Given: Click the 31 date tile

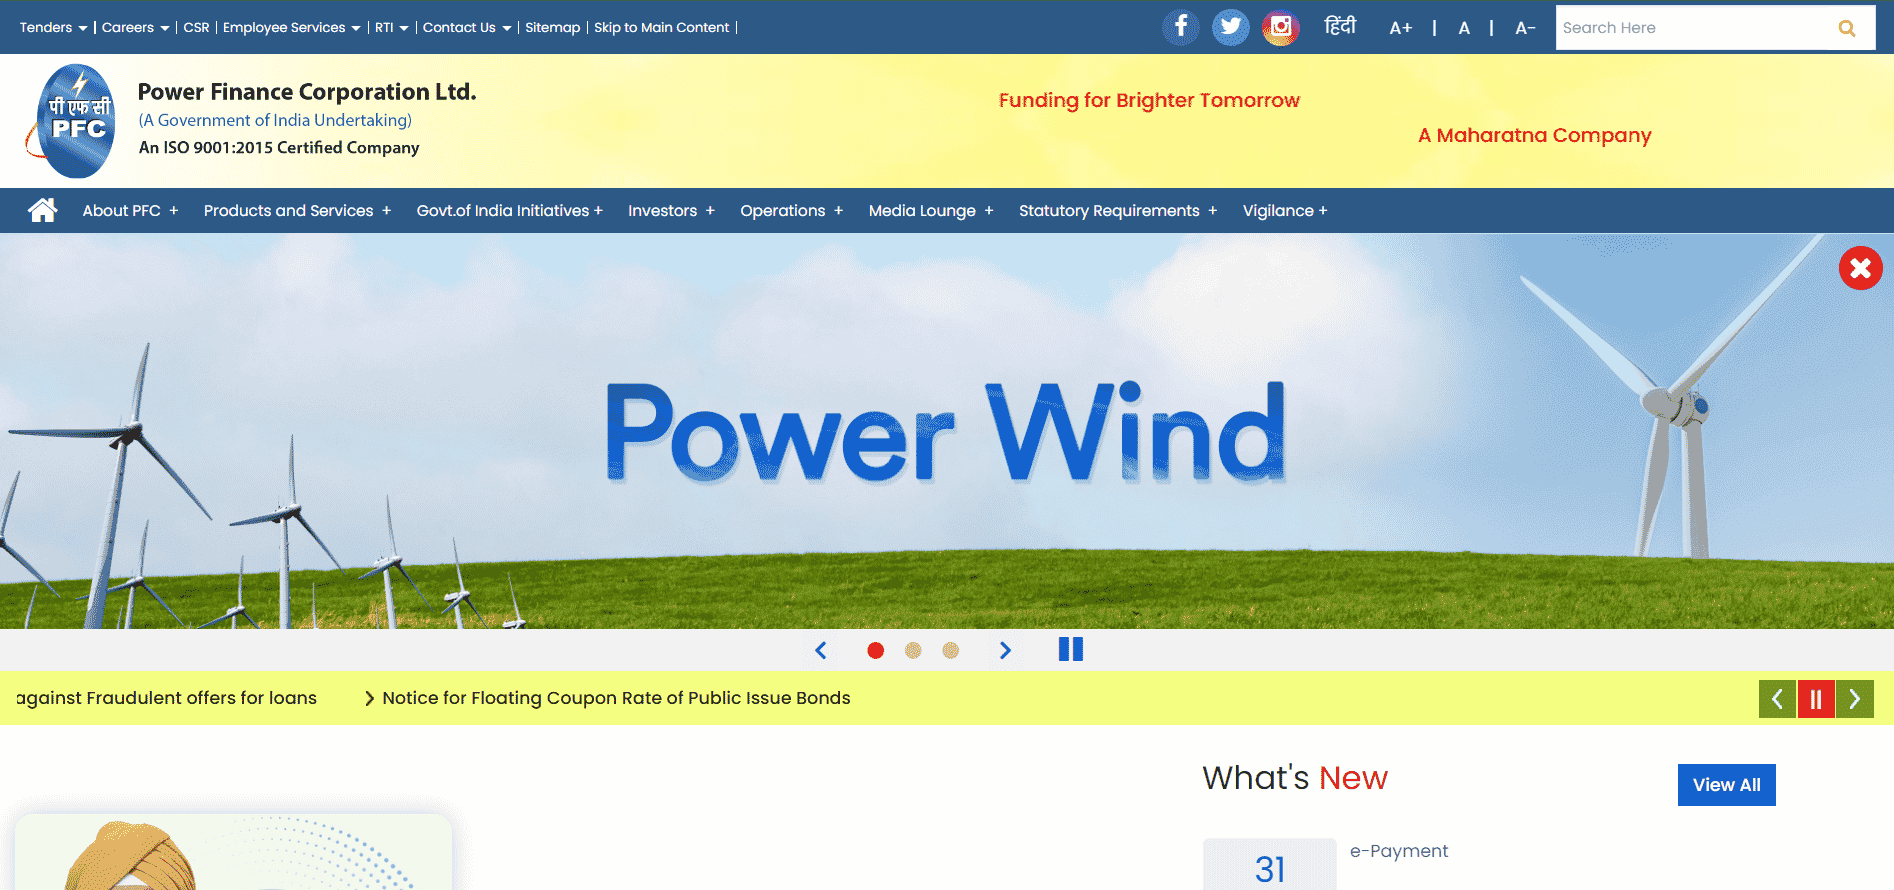Looking at the screenshot, I should (x=1269, y=864).
